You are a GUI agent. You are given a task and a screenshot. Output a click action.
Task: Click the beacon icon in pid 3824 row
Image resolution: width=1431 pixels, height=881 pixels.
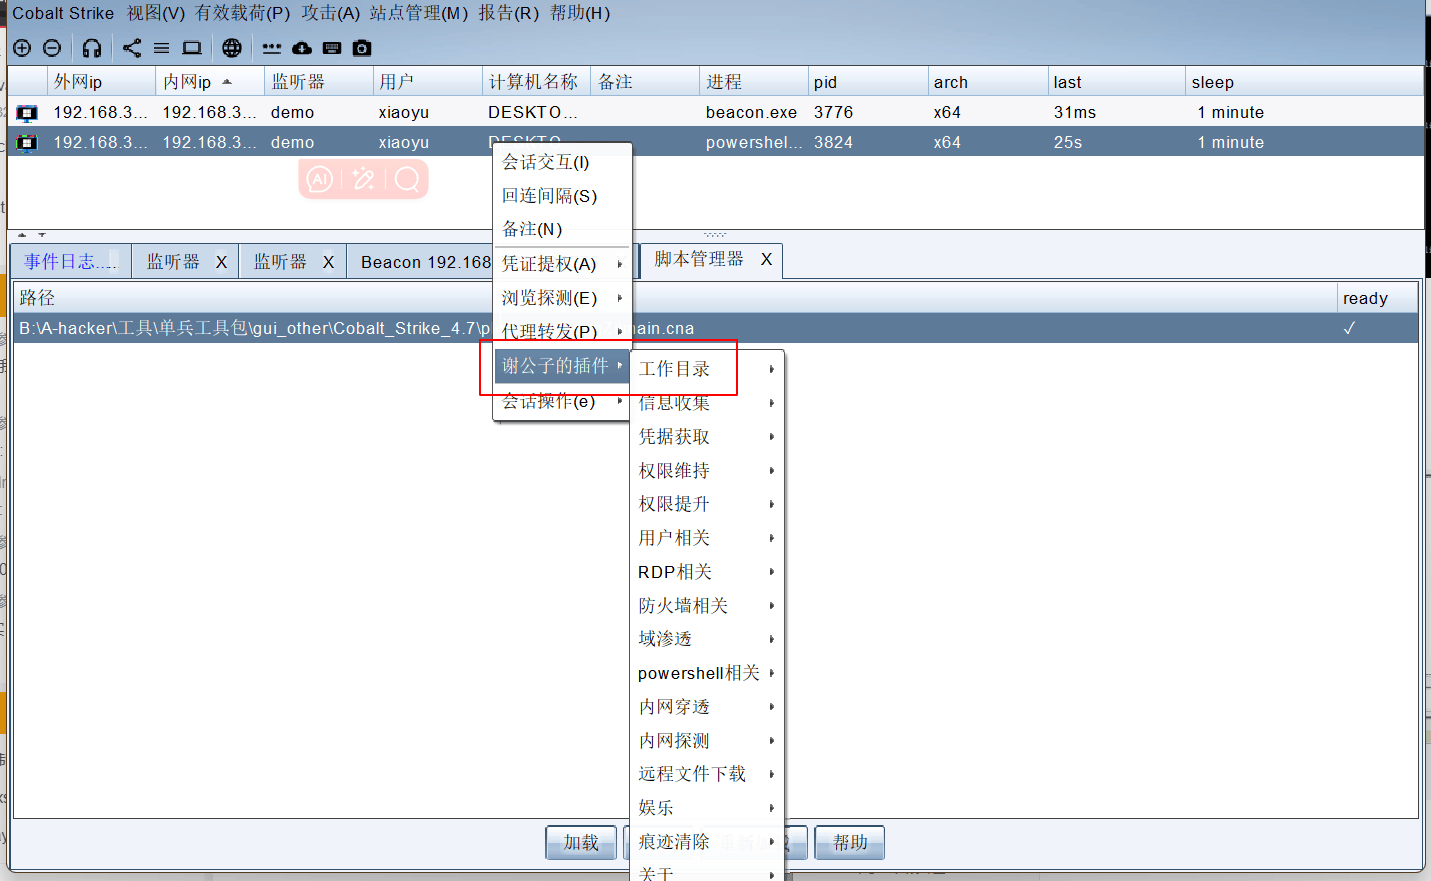pos(27,143)
